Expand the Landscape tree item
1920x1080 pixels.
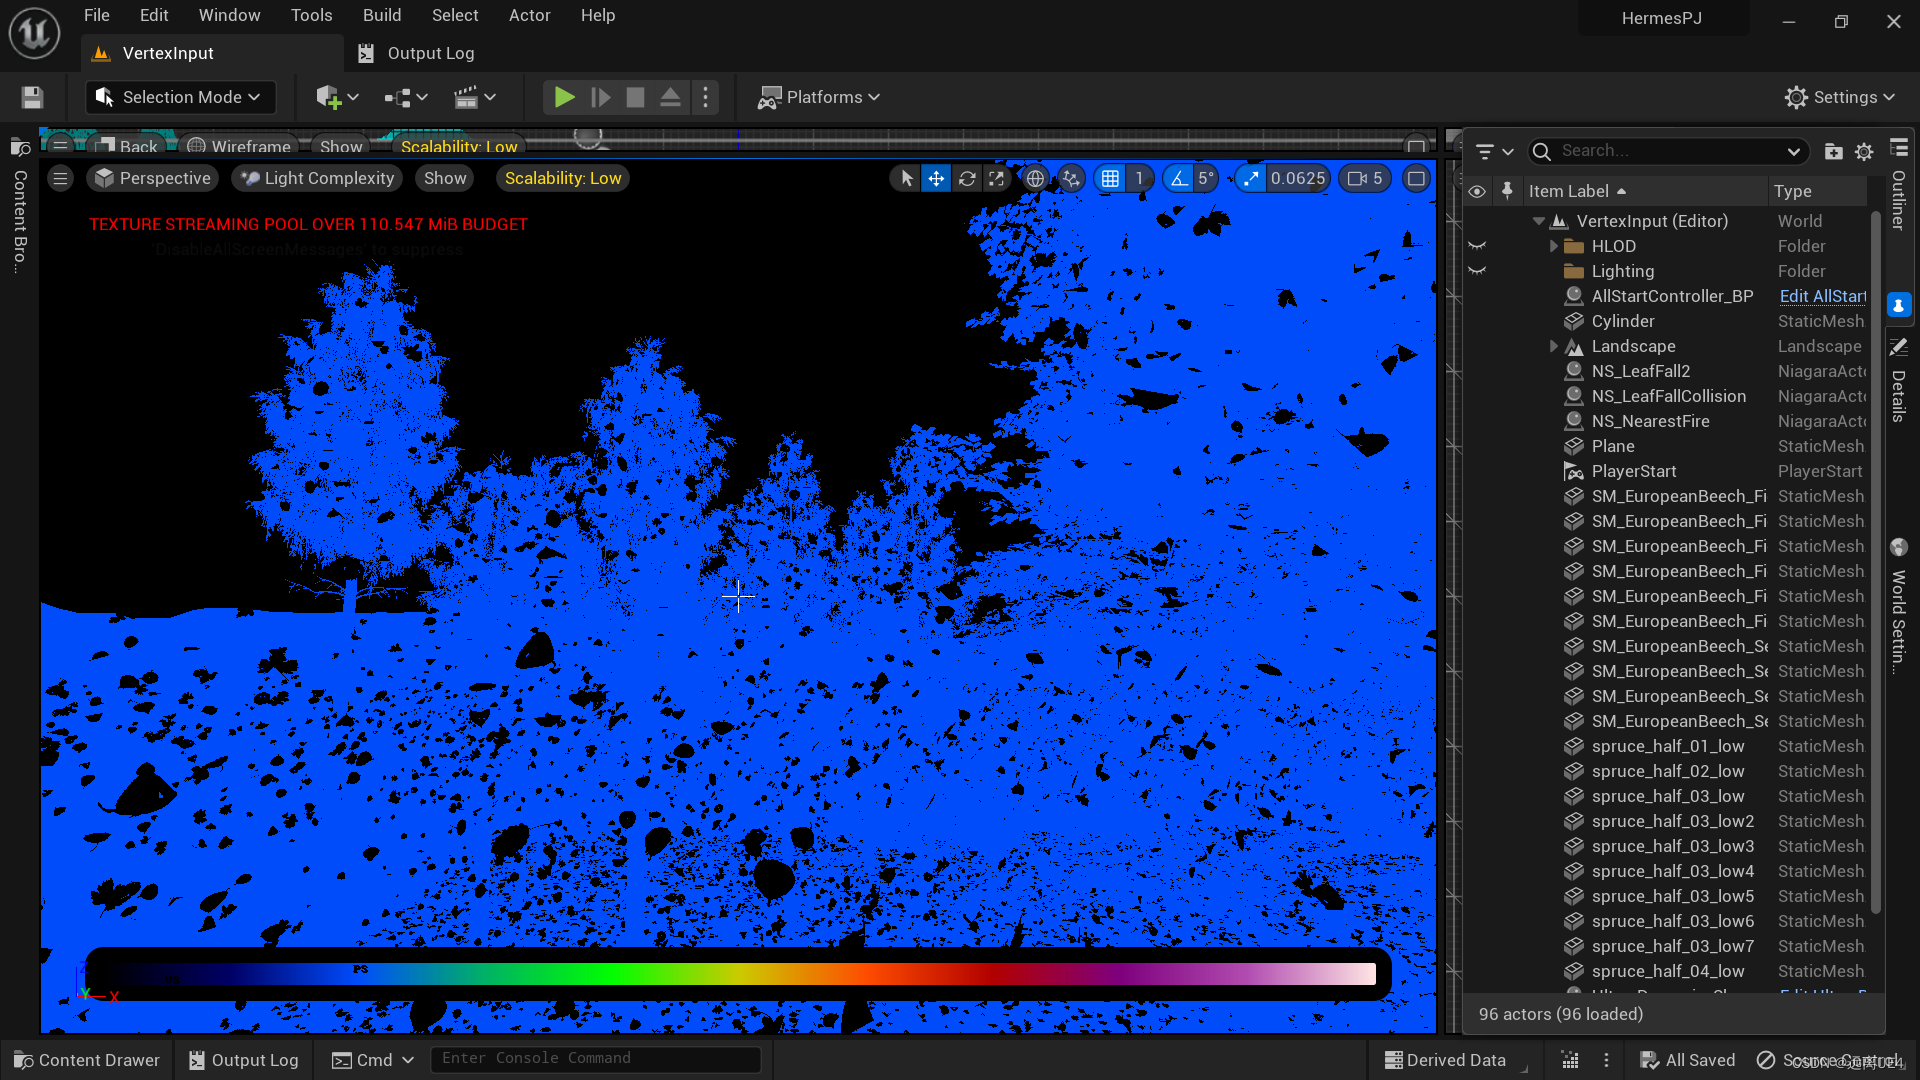click(1554, 346)
